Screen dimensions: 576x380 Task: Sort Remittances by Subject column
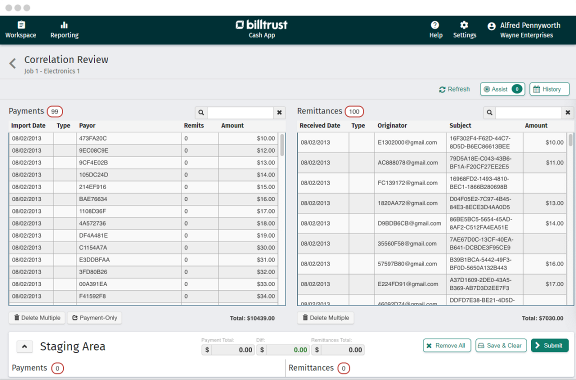460,126
